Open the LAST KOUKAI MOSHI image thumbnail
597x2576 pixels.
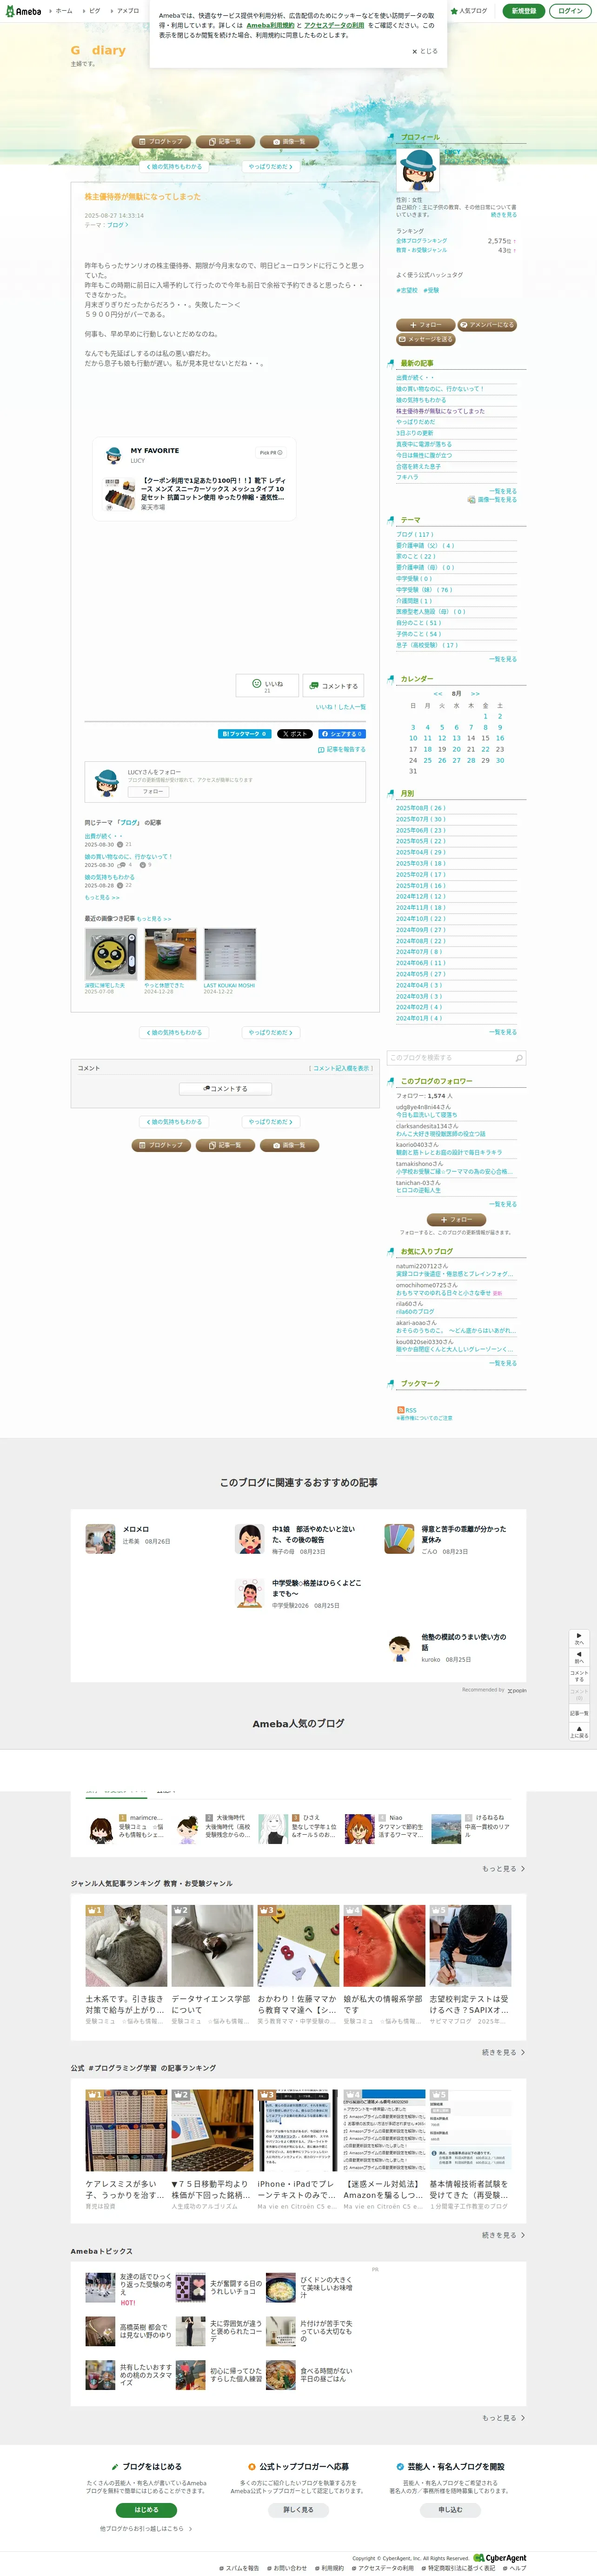tap(230, 954)
